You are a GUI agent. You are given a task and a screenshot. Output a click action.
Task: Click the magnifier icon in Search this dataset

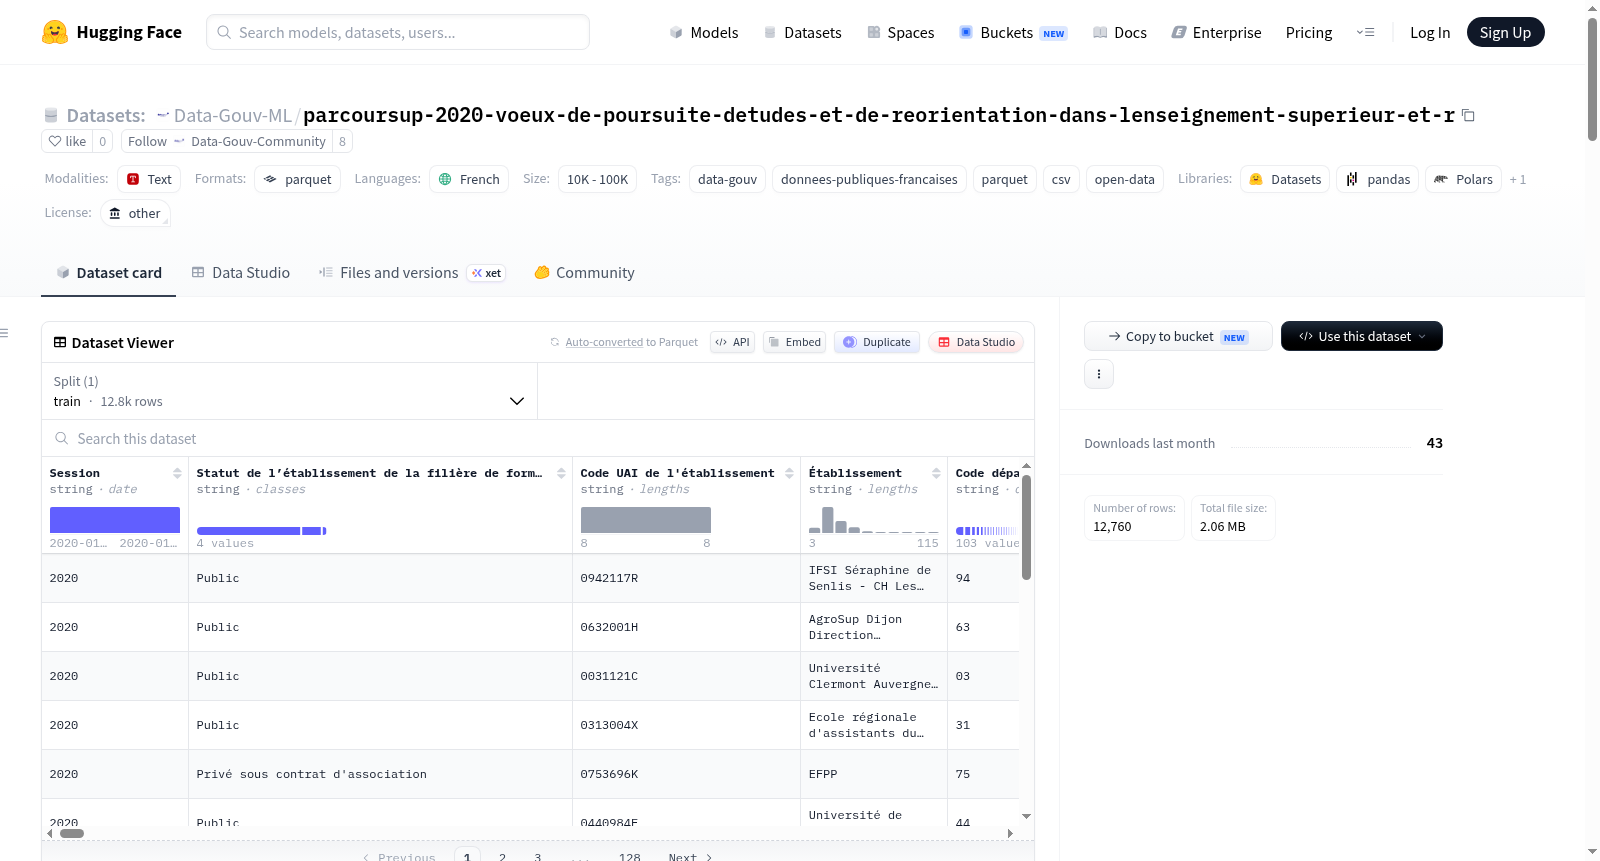(x=62, y=438)
